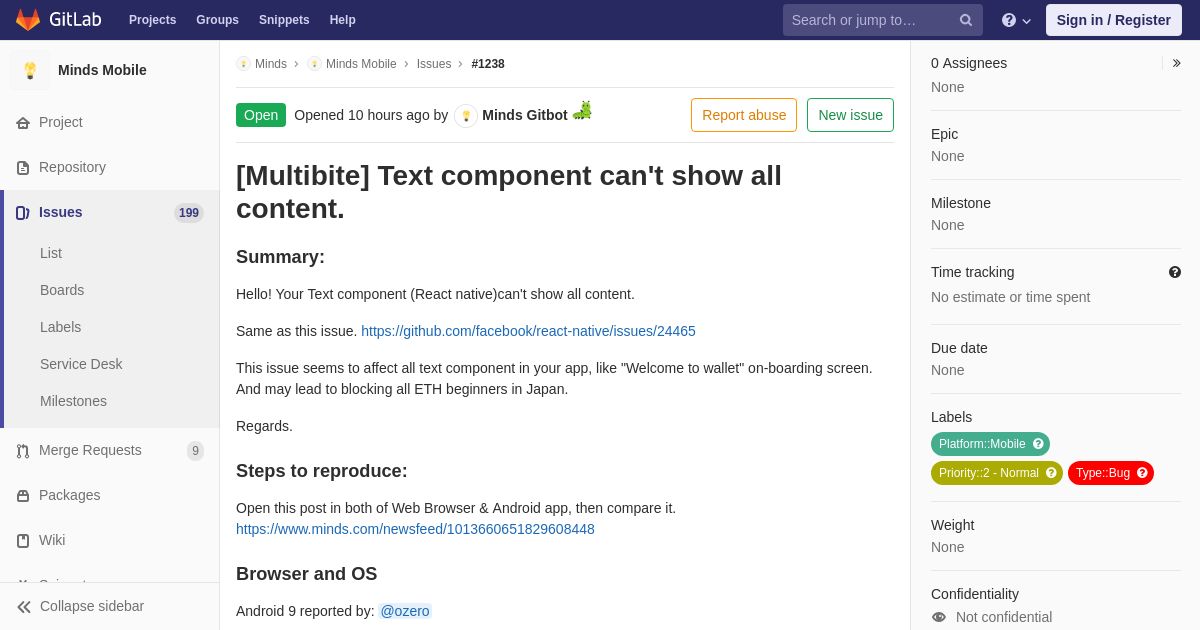Viewport: 1200px width, 630px height.
Task: Click the Platform::Mobile label help icon
Action: tap(1038, 444)
